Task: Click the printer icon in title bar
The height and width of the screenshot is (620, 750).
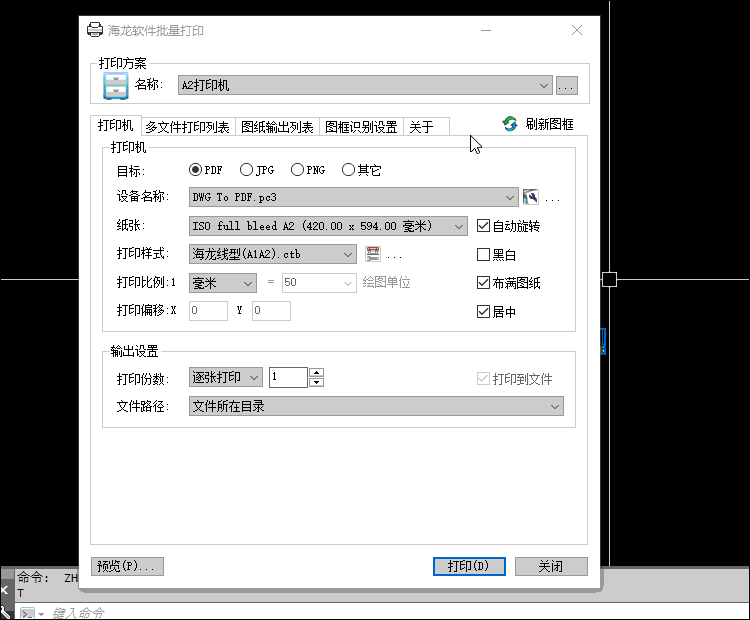Action: pos(95,30)
